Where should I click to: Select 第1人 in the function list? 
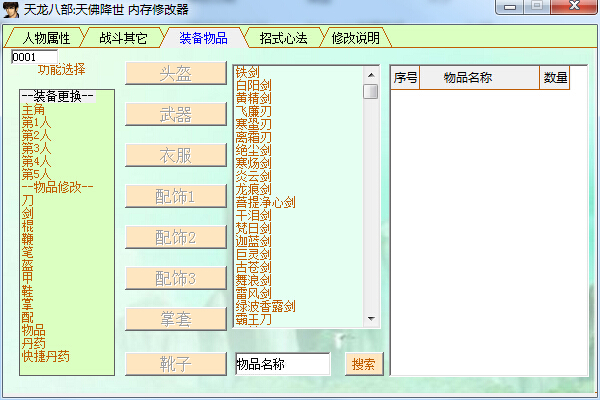(x=36, y=123)
